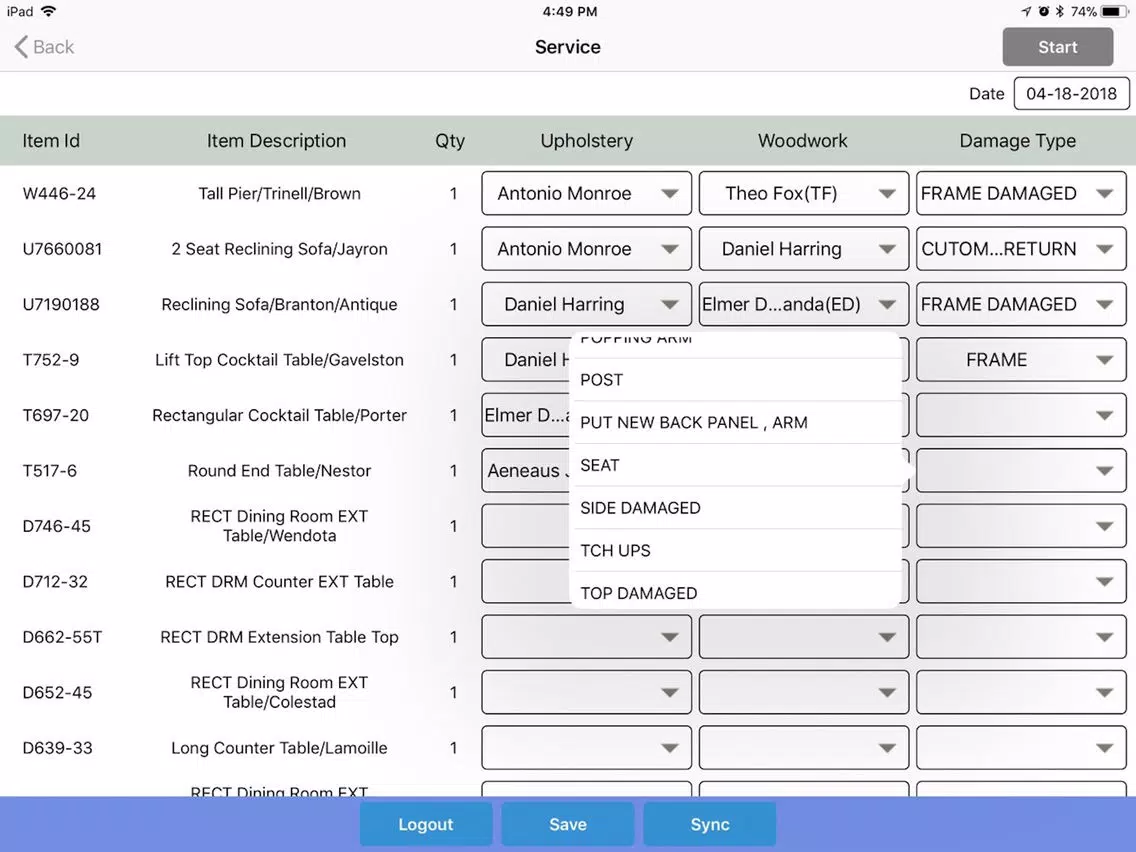The image size is (1136, 852).
Task: Open Damage Type dropdown for D662-55T
Action: tap(1021, 637)
